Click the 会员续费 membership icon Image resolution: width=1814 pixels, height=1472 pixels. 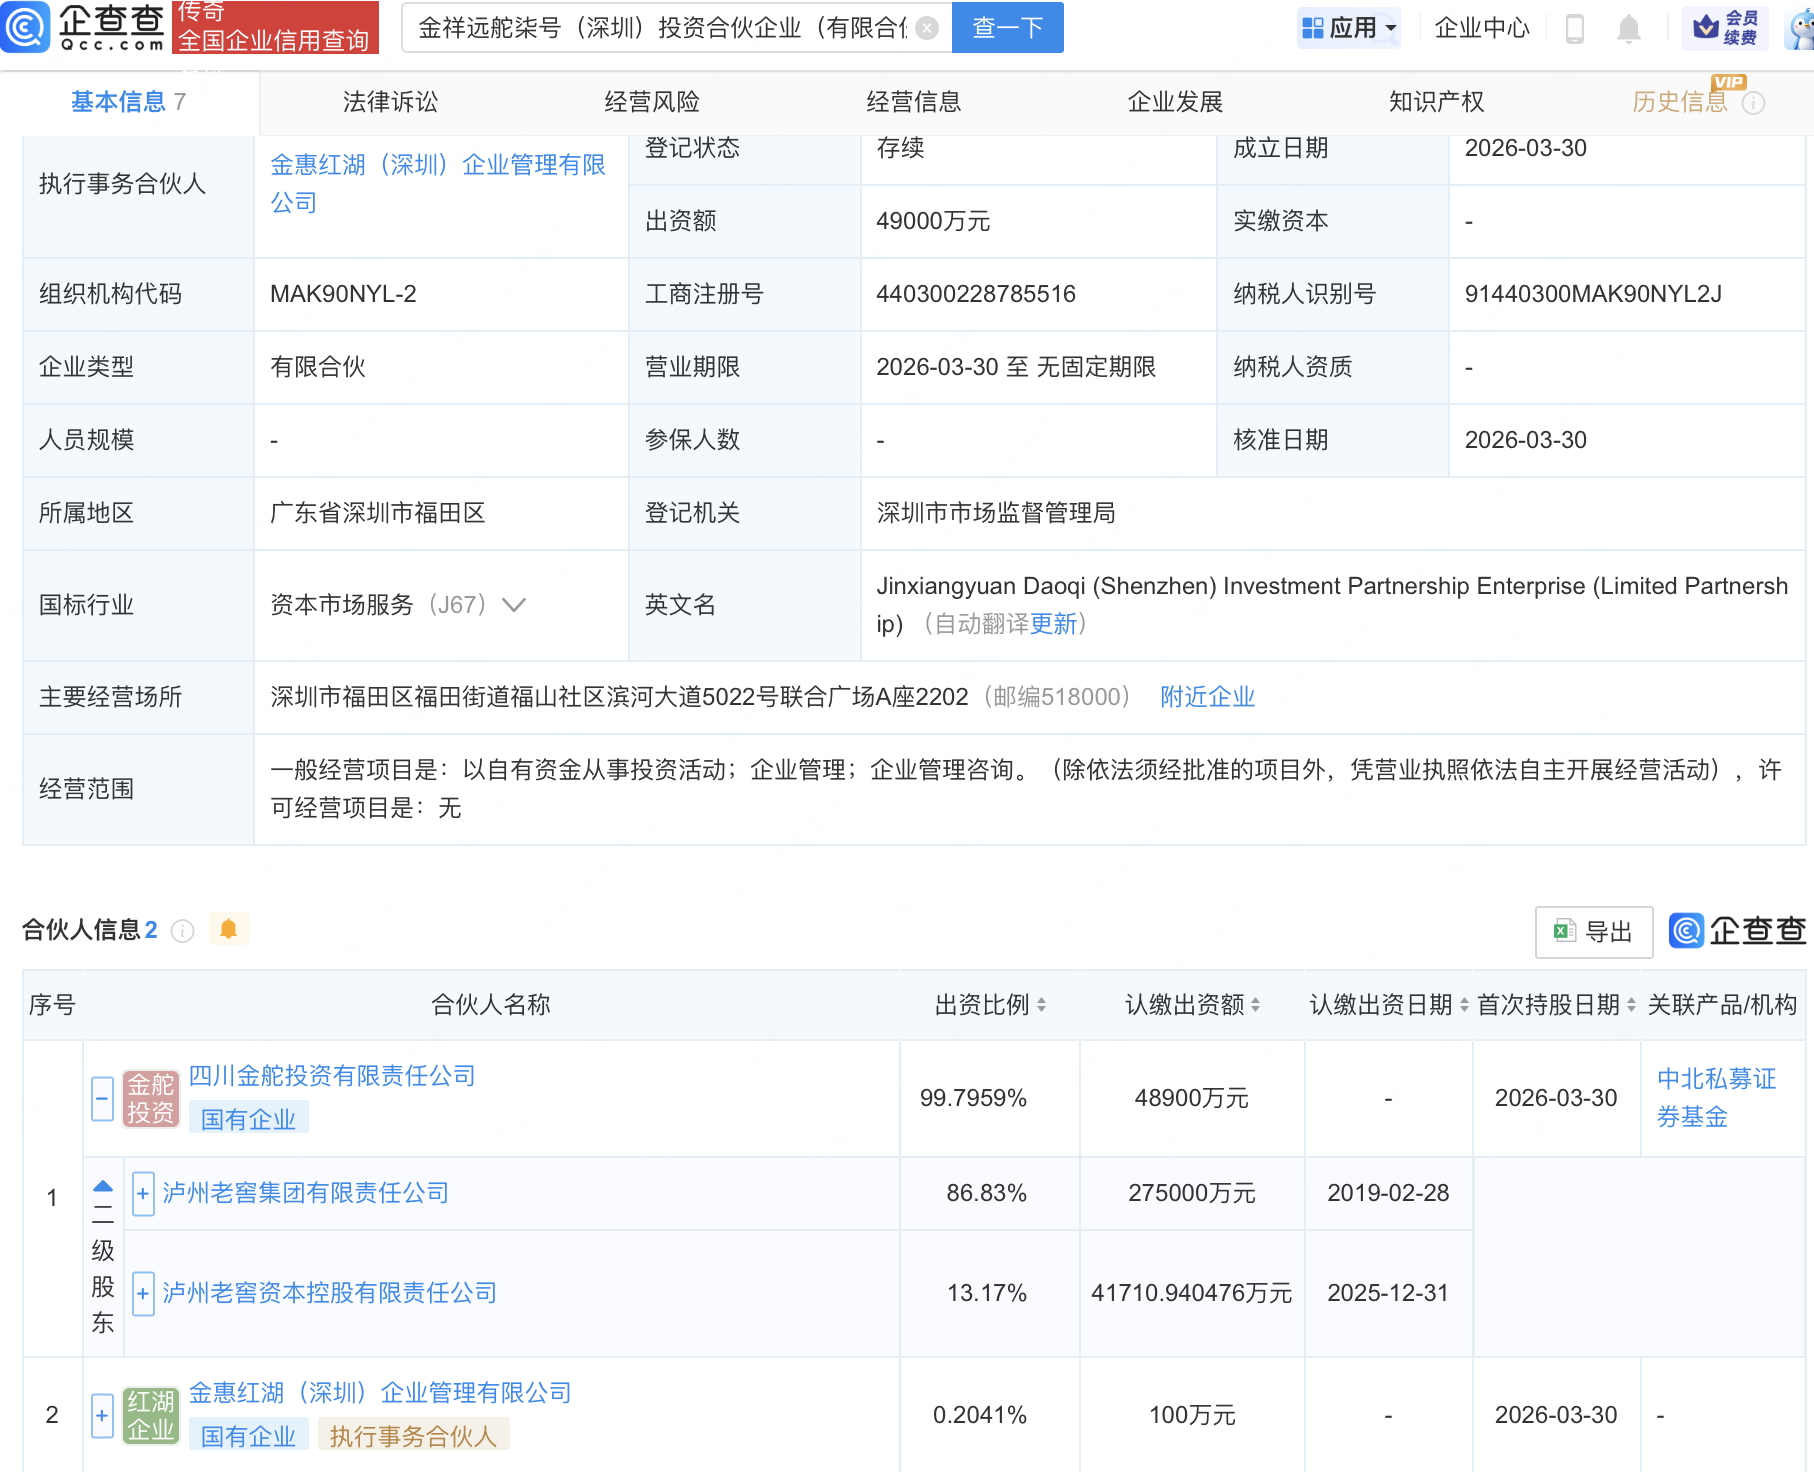point(1725,27)
